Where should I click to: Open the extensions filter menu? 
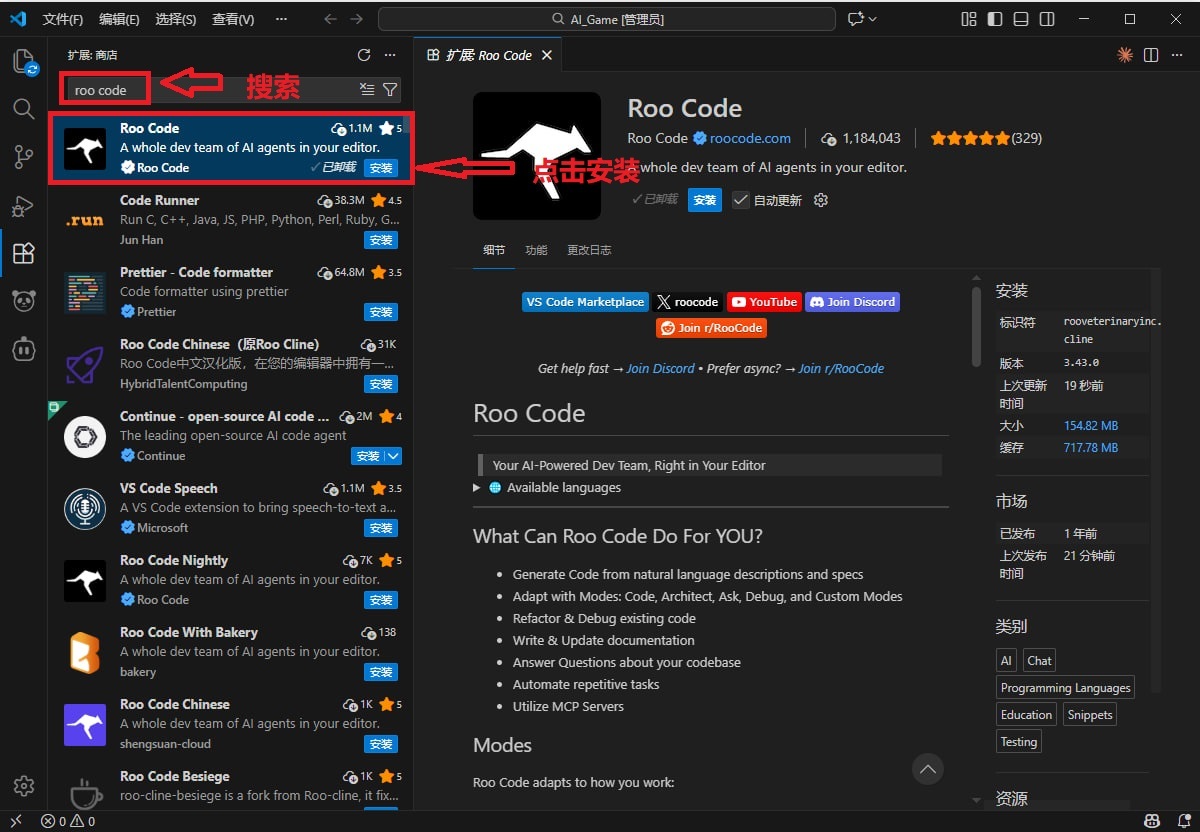[x=390, y=90]
